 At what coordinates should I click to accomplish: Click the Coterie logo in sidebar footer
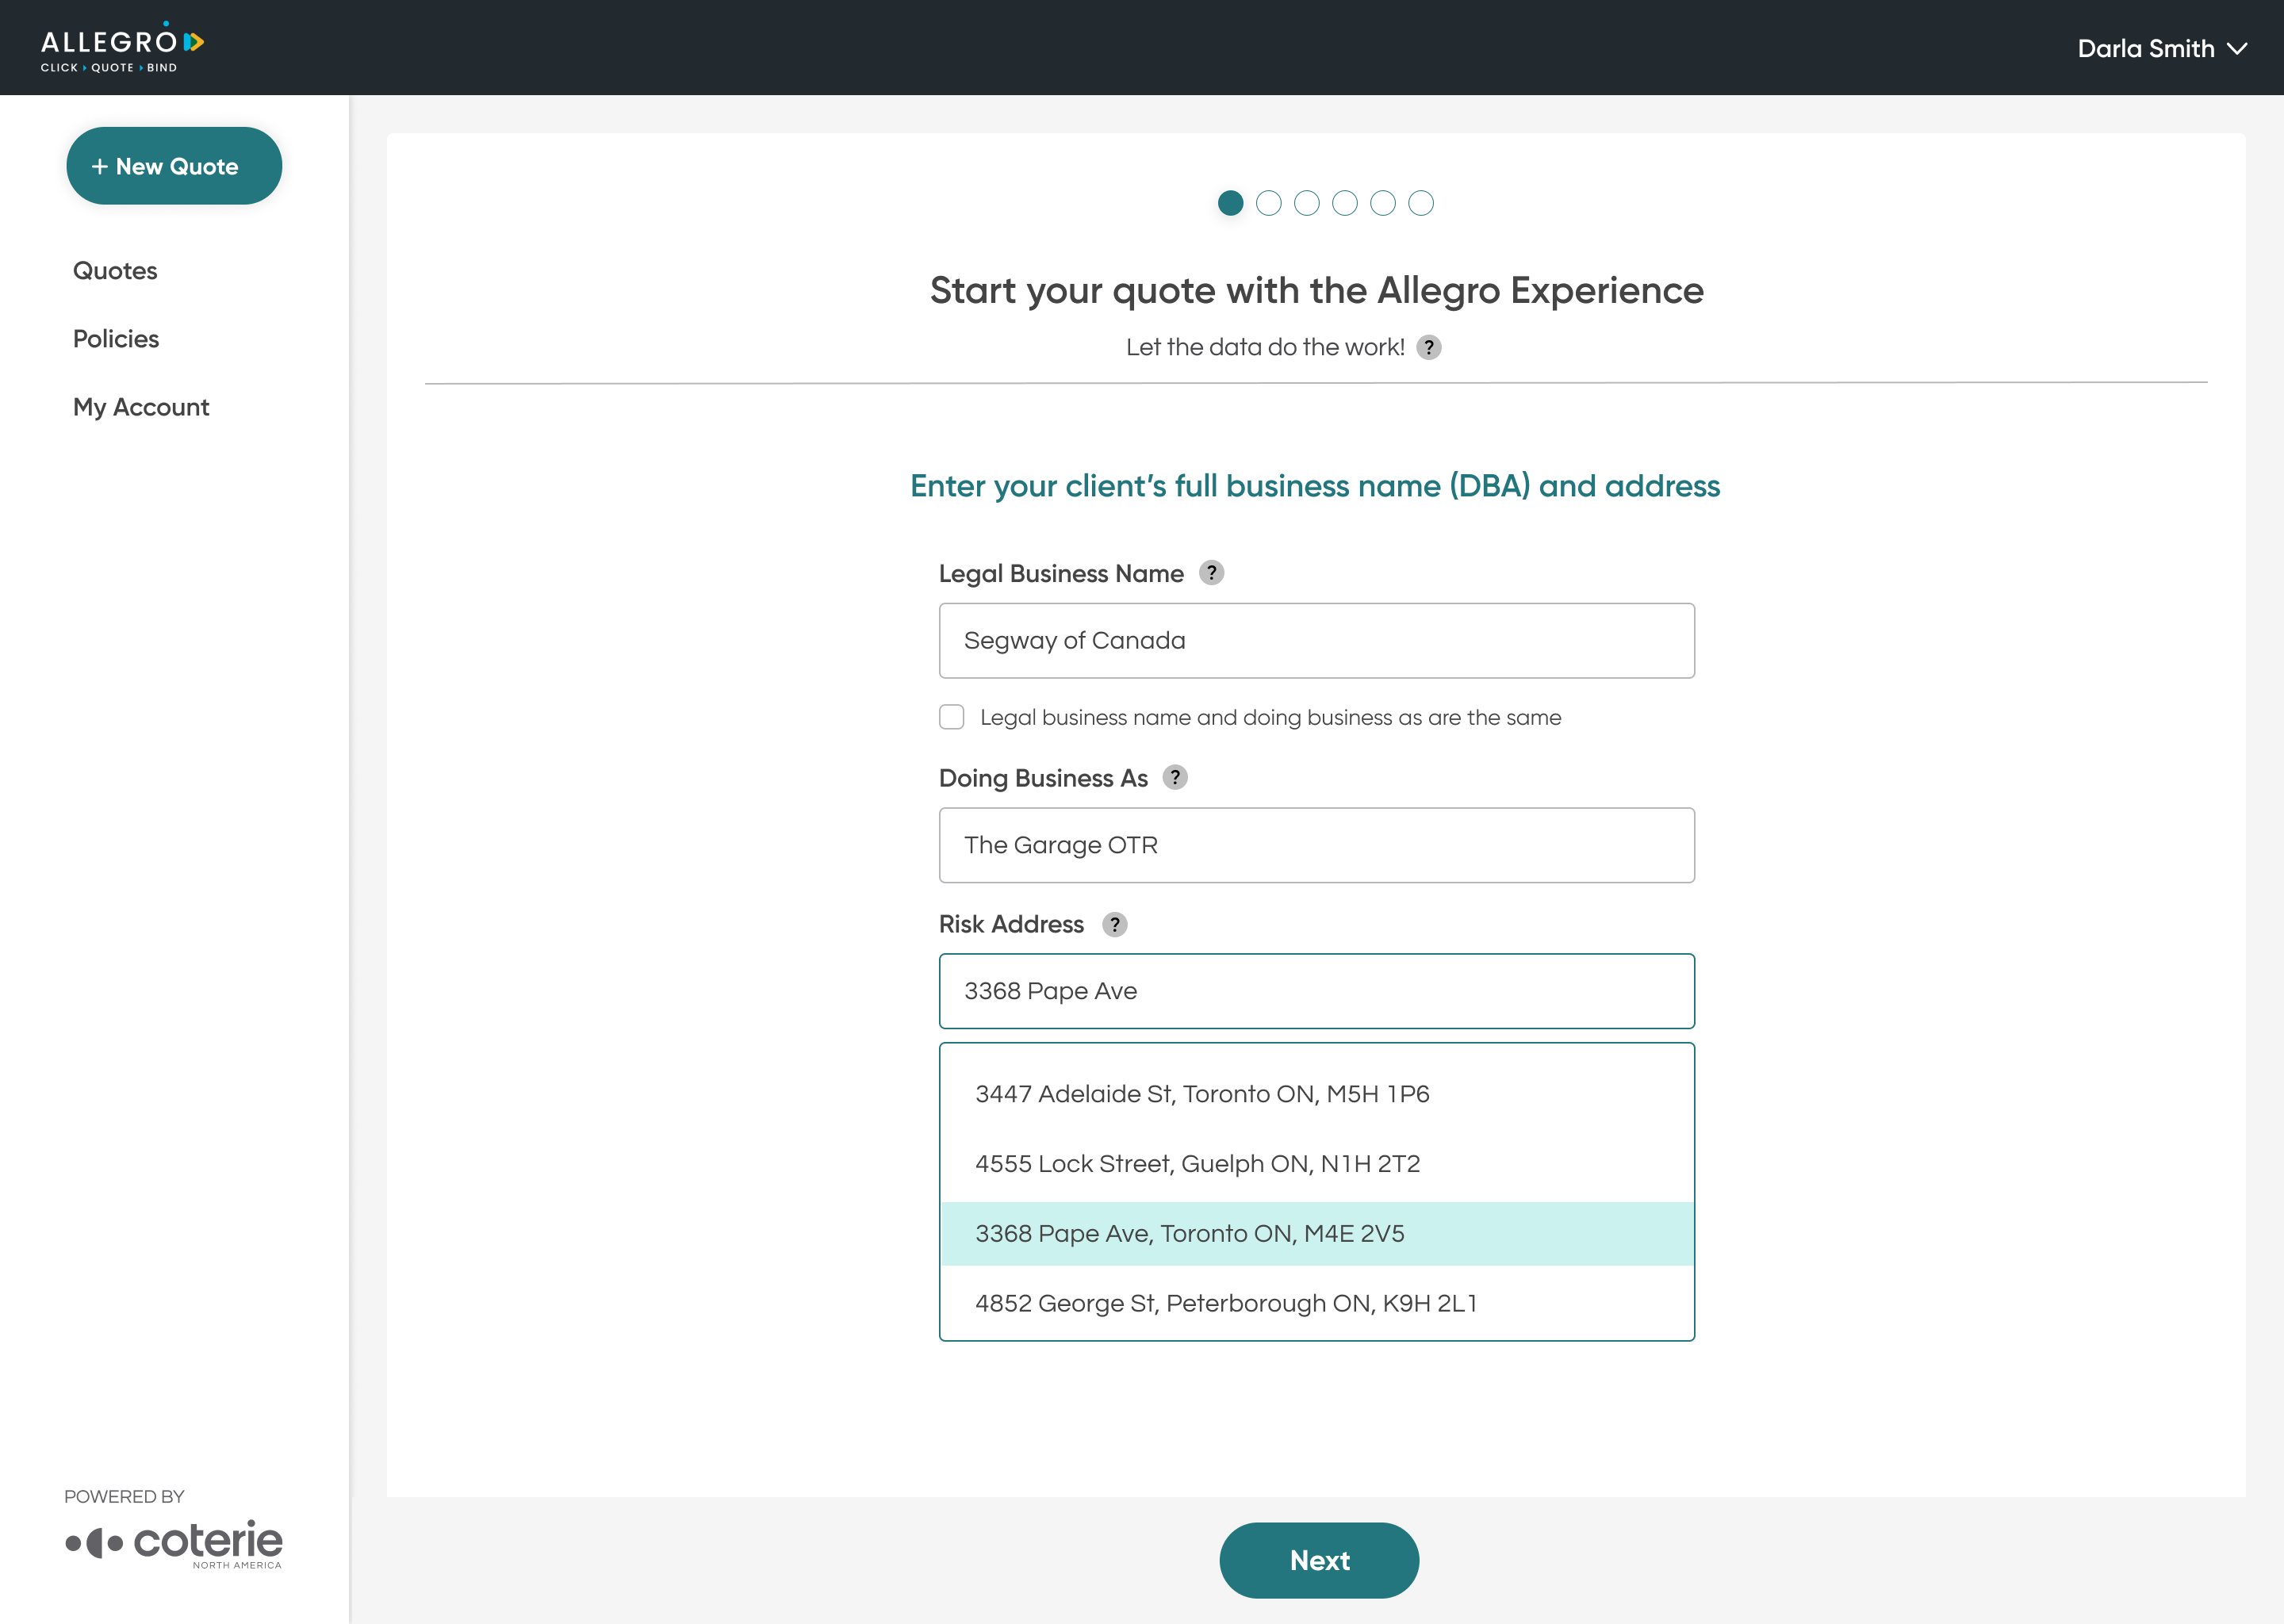pos(174,1543)
